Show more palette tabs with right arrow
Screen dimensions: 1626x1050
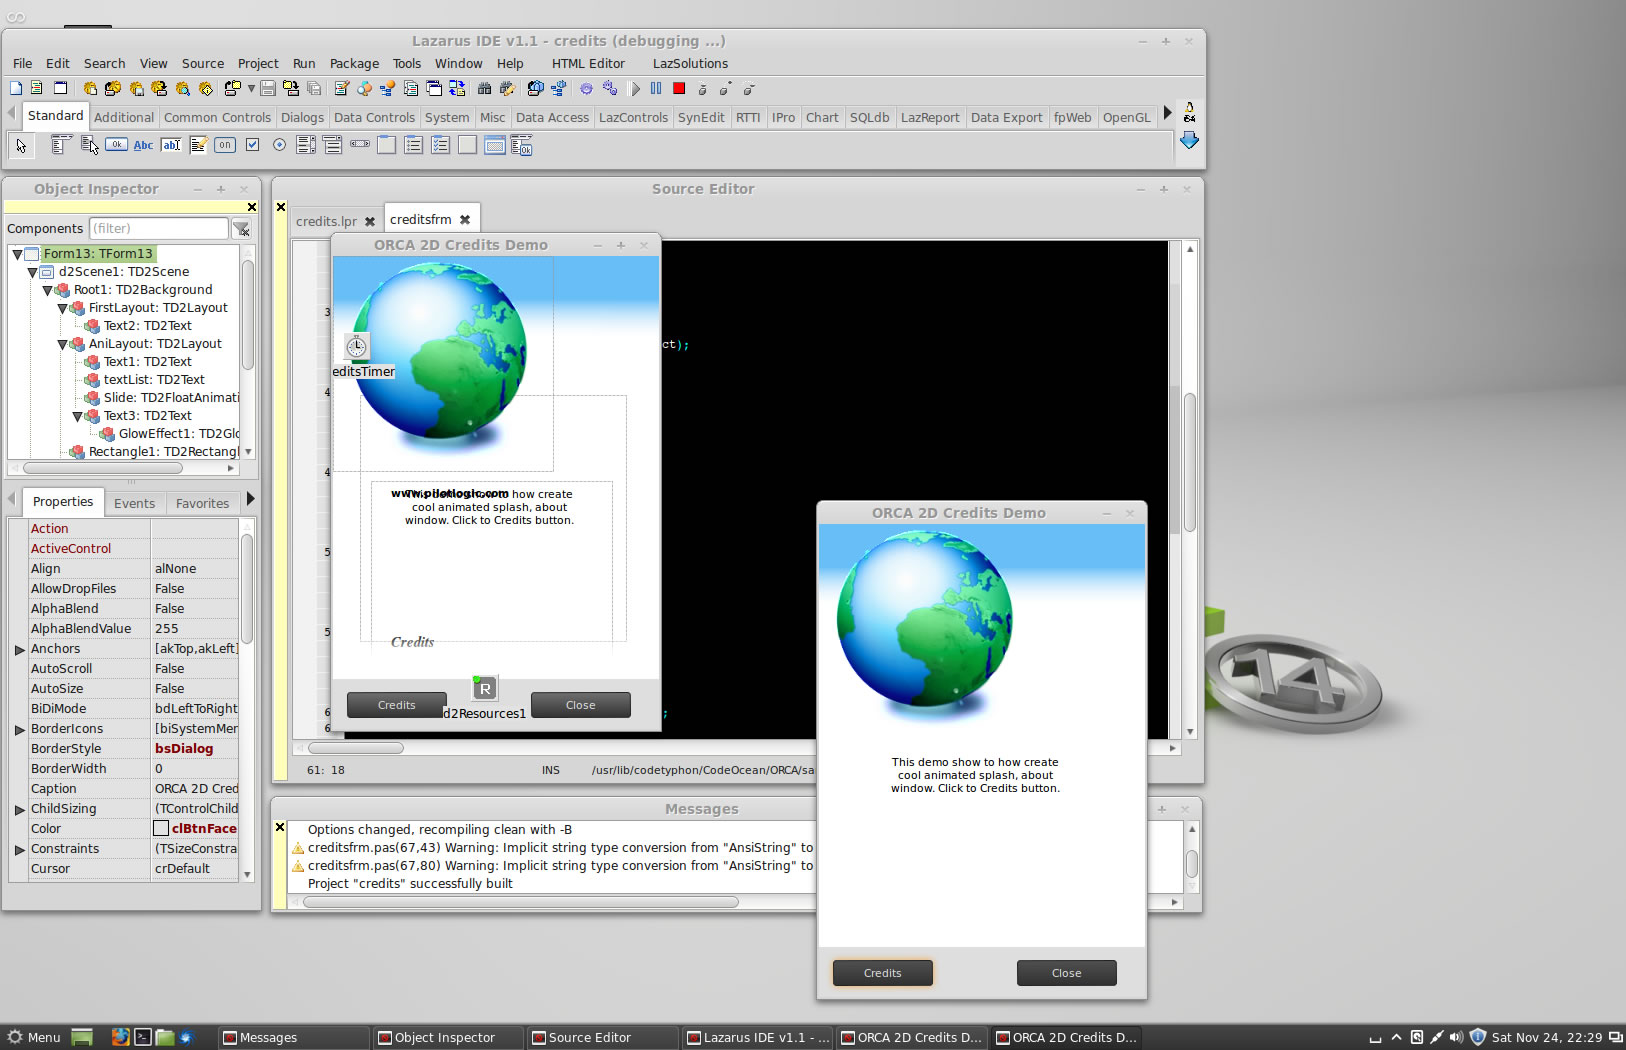(x=1167, y=113)
